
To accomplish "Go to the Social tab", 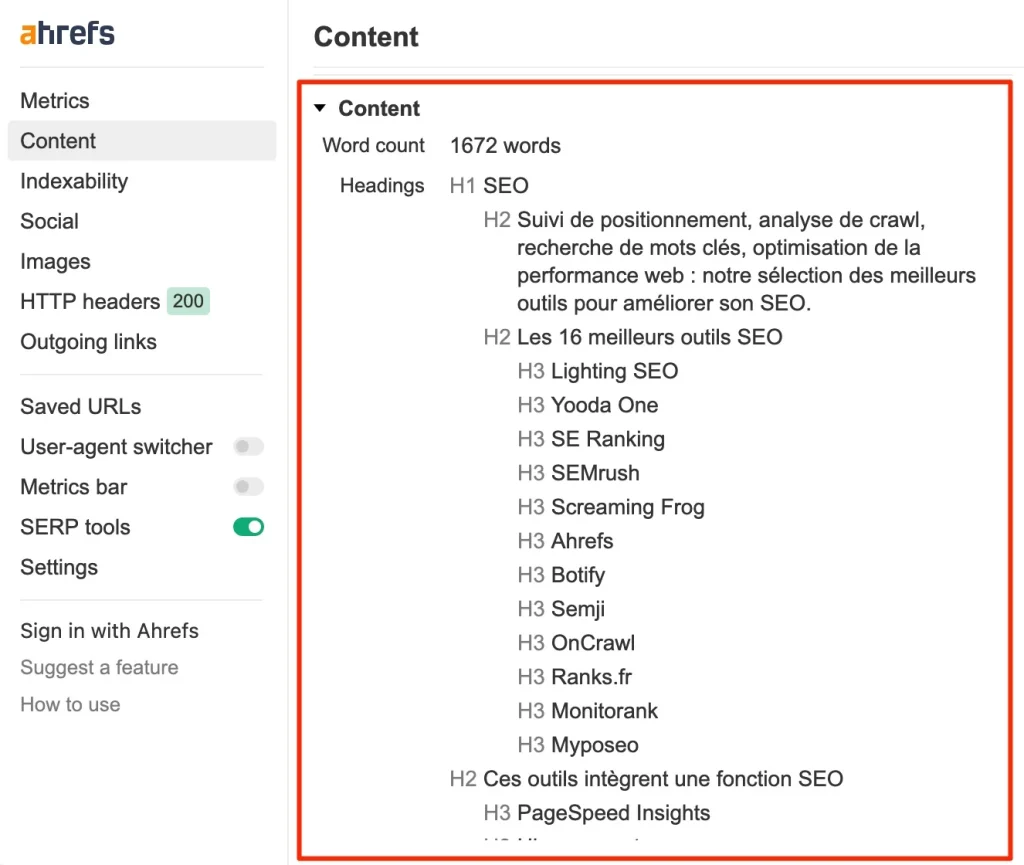I will [x=50, y=221].
